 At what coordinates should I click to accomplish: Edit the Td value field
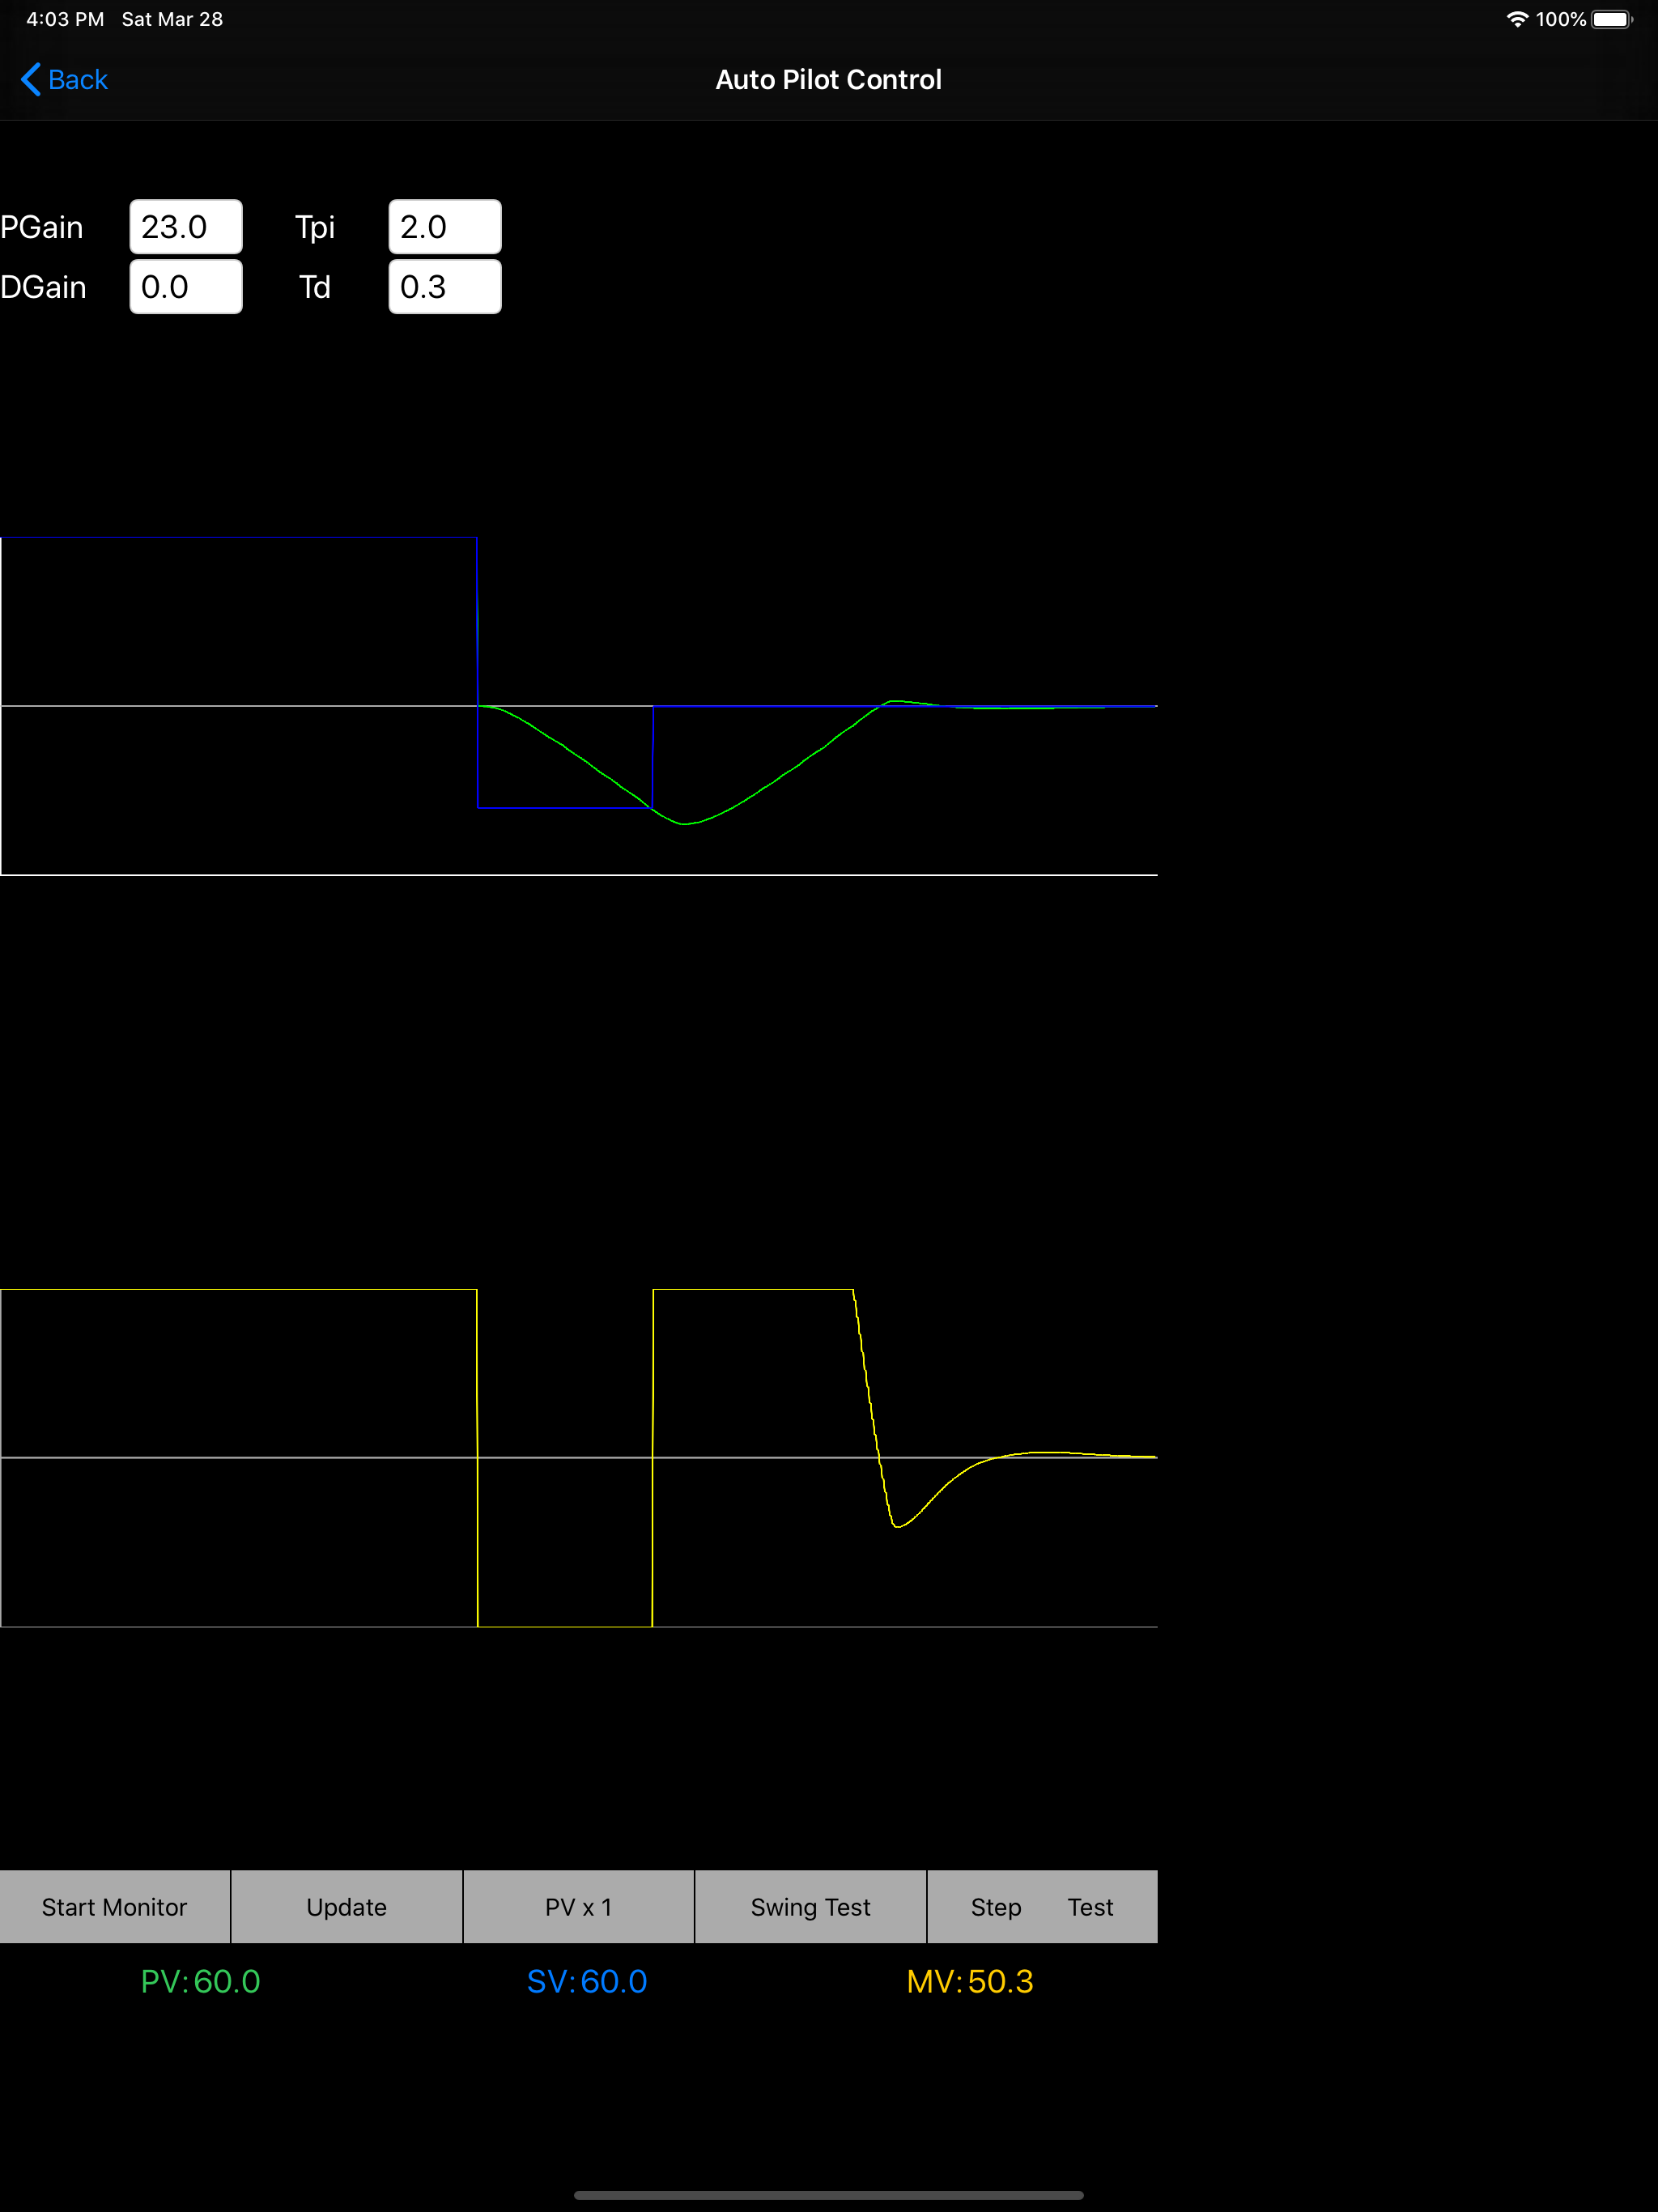tap(445, 287)
